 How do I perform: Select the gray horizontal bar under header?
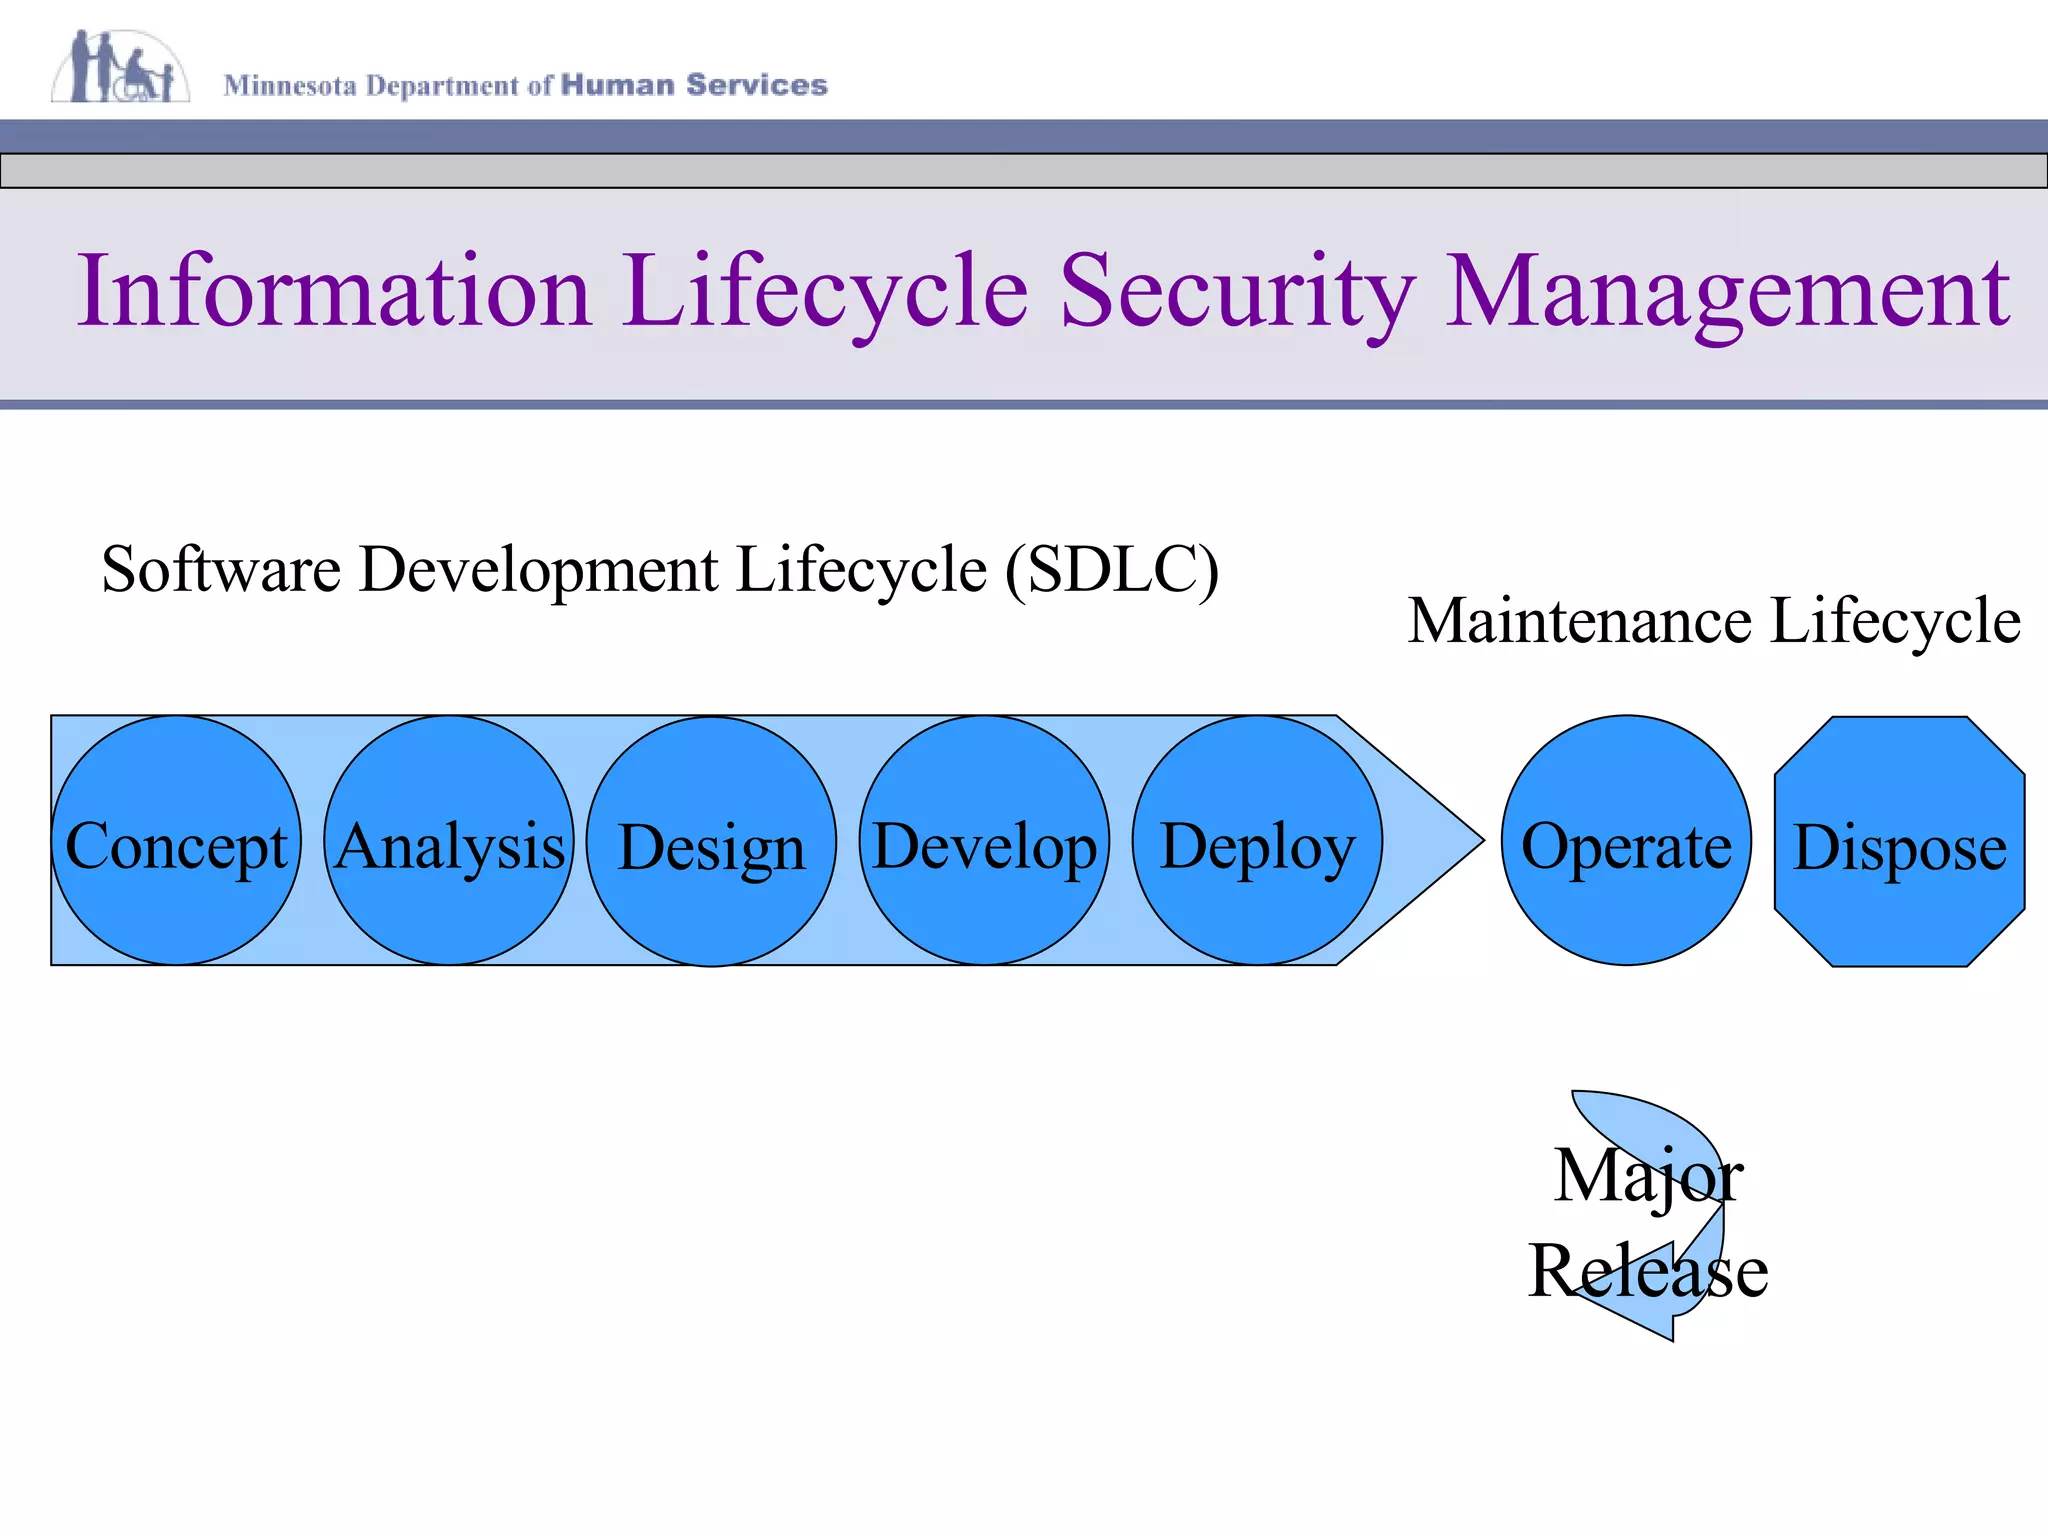1023,171
